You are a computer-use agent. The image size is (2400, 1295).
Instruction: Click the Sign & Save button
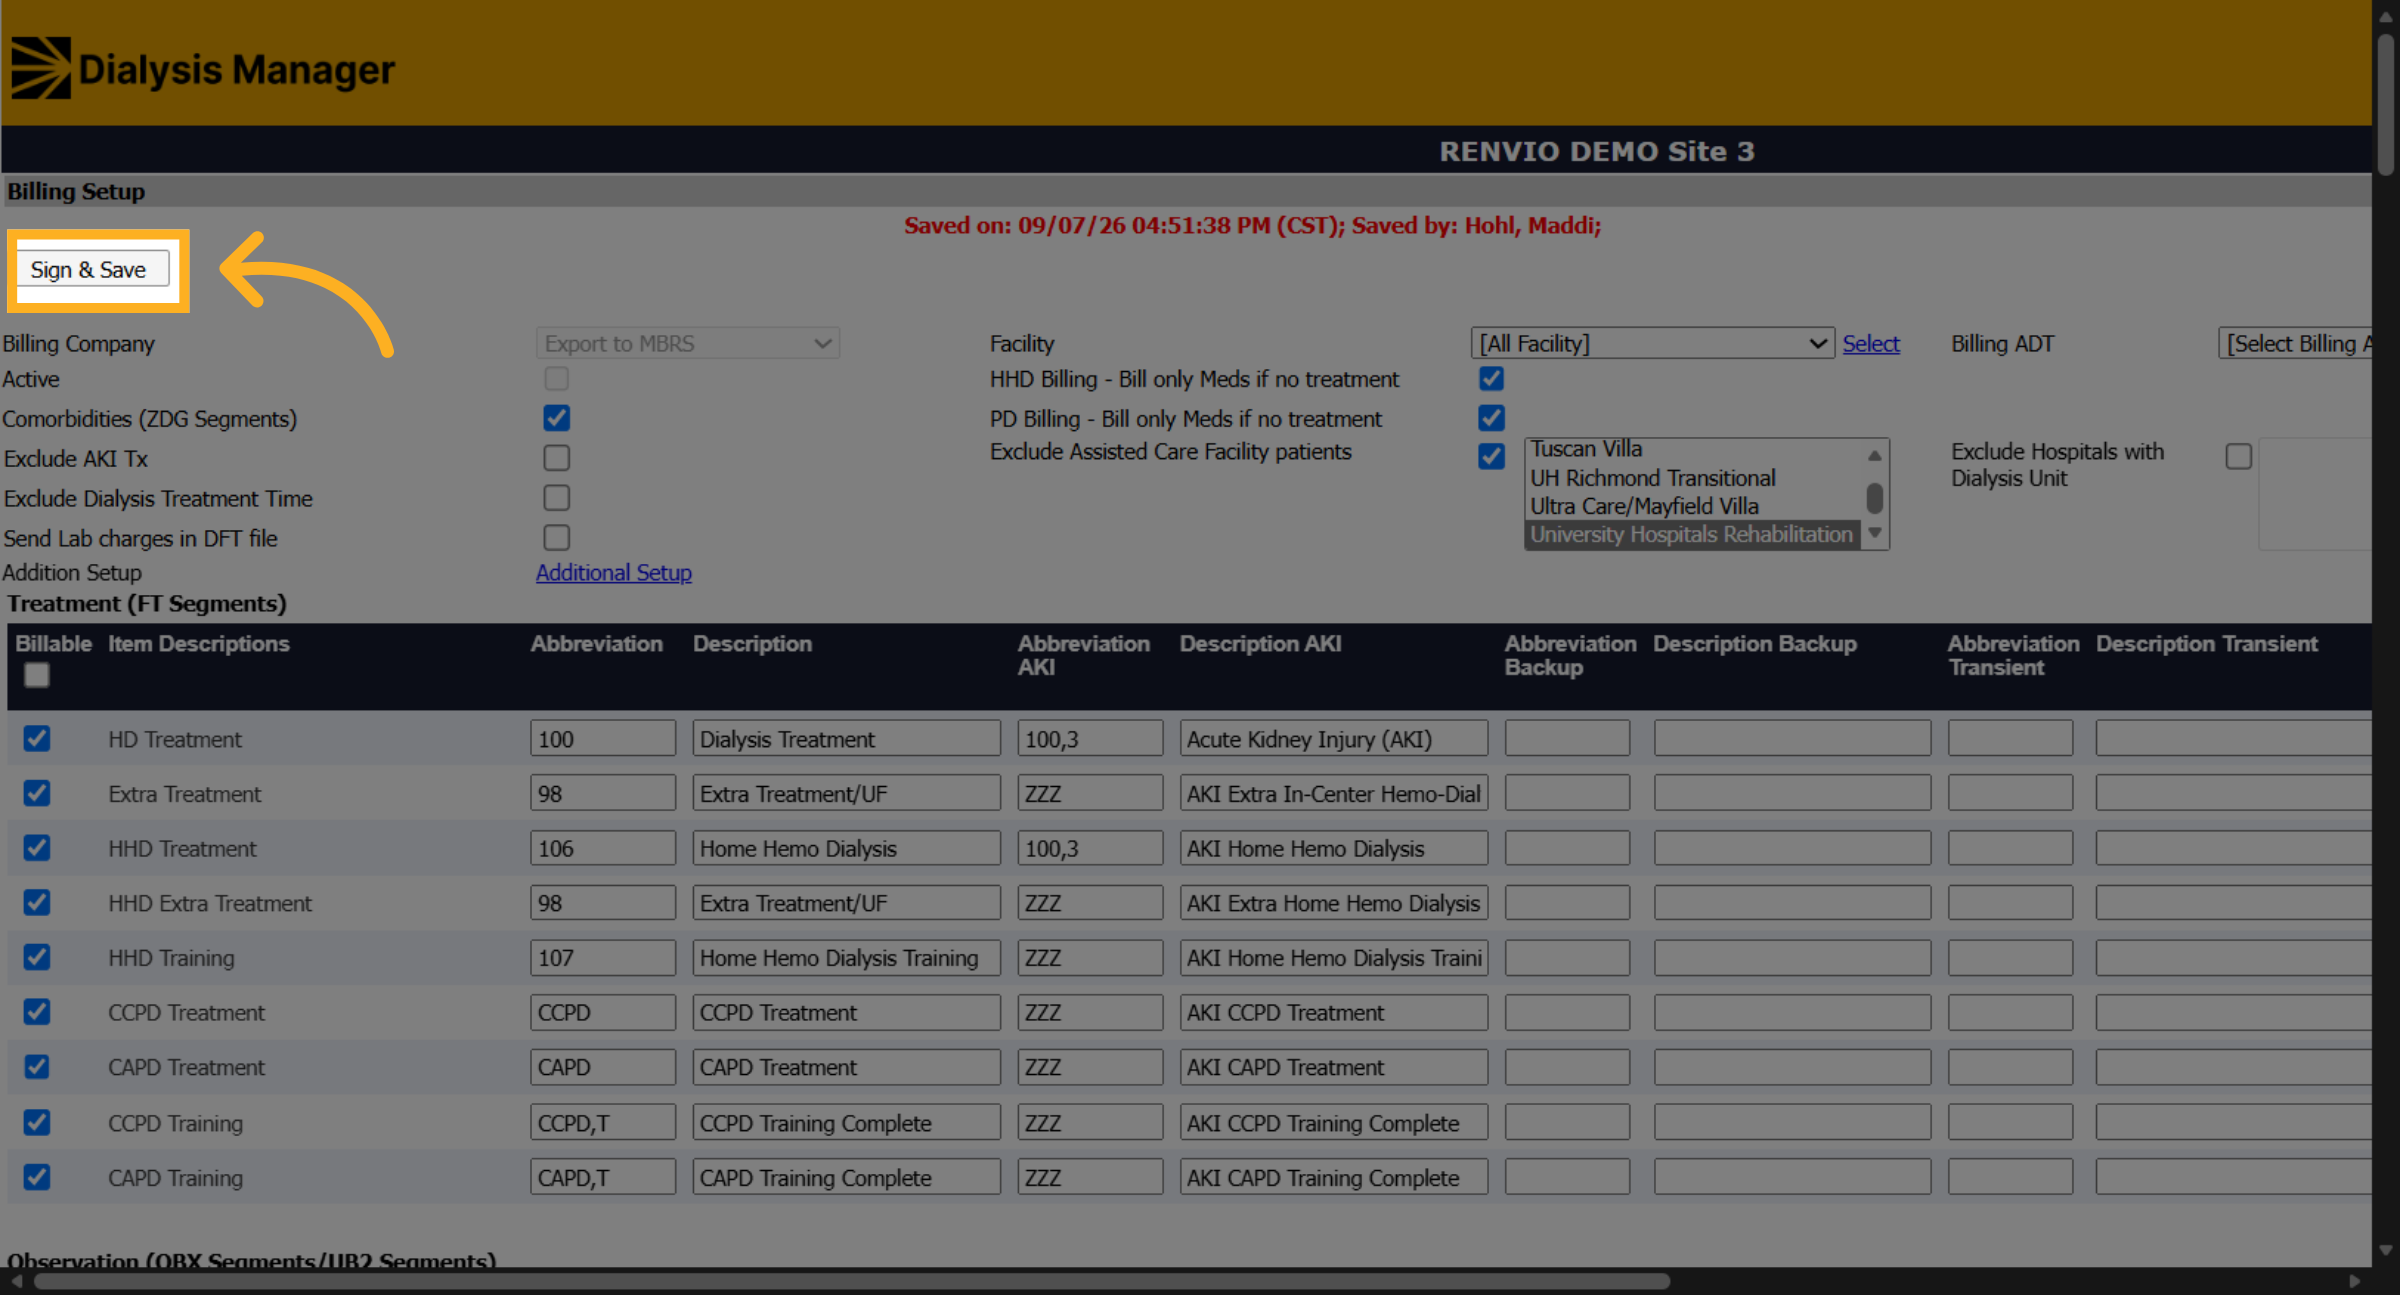pyautogui.click(x=93, y=269)
